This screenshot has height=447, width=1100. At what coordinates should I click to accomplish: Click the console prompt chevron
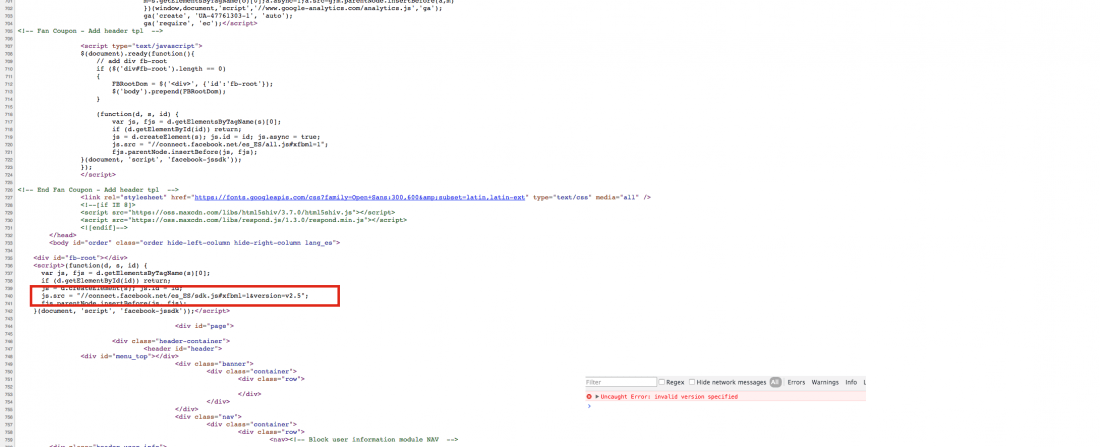pyautogui.click(x=589, y=406)
